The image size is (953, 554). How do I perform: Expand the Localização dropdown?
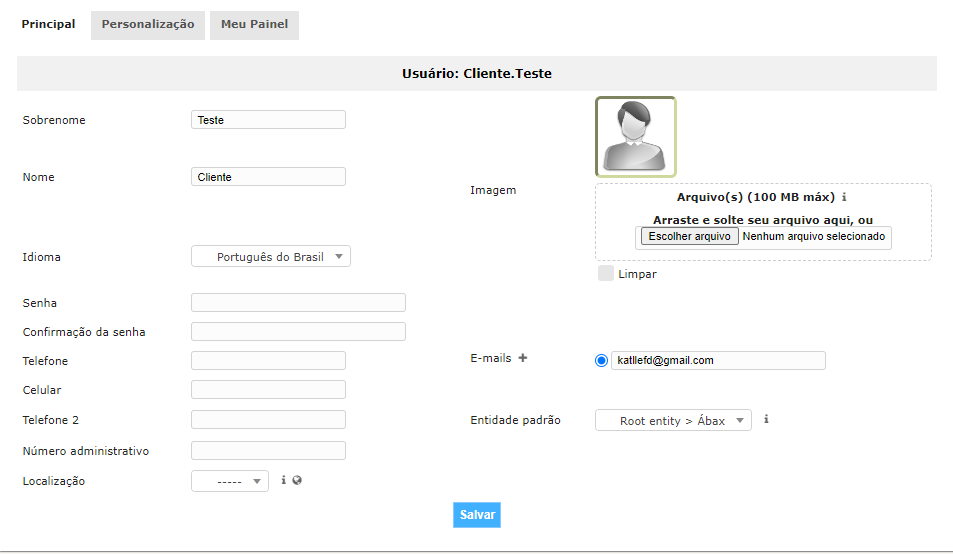229,482
